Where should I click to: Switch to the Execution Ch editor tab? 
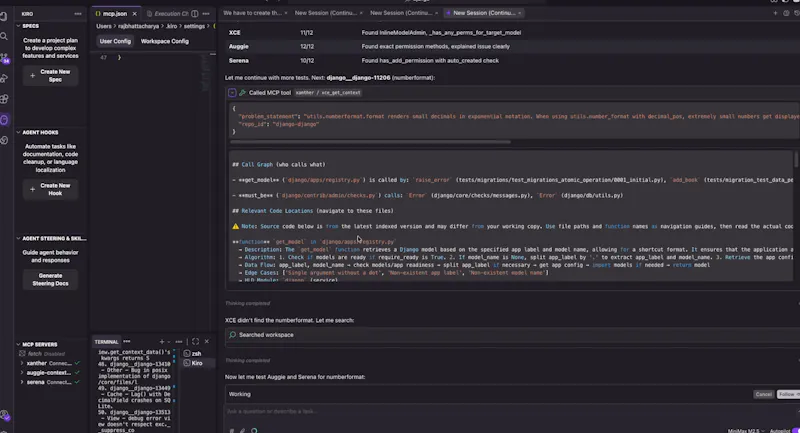pyautogui.click(x=167, y=14)
